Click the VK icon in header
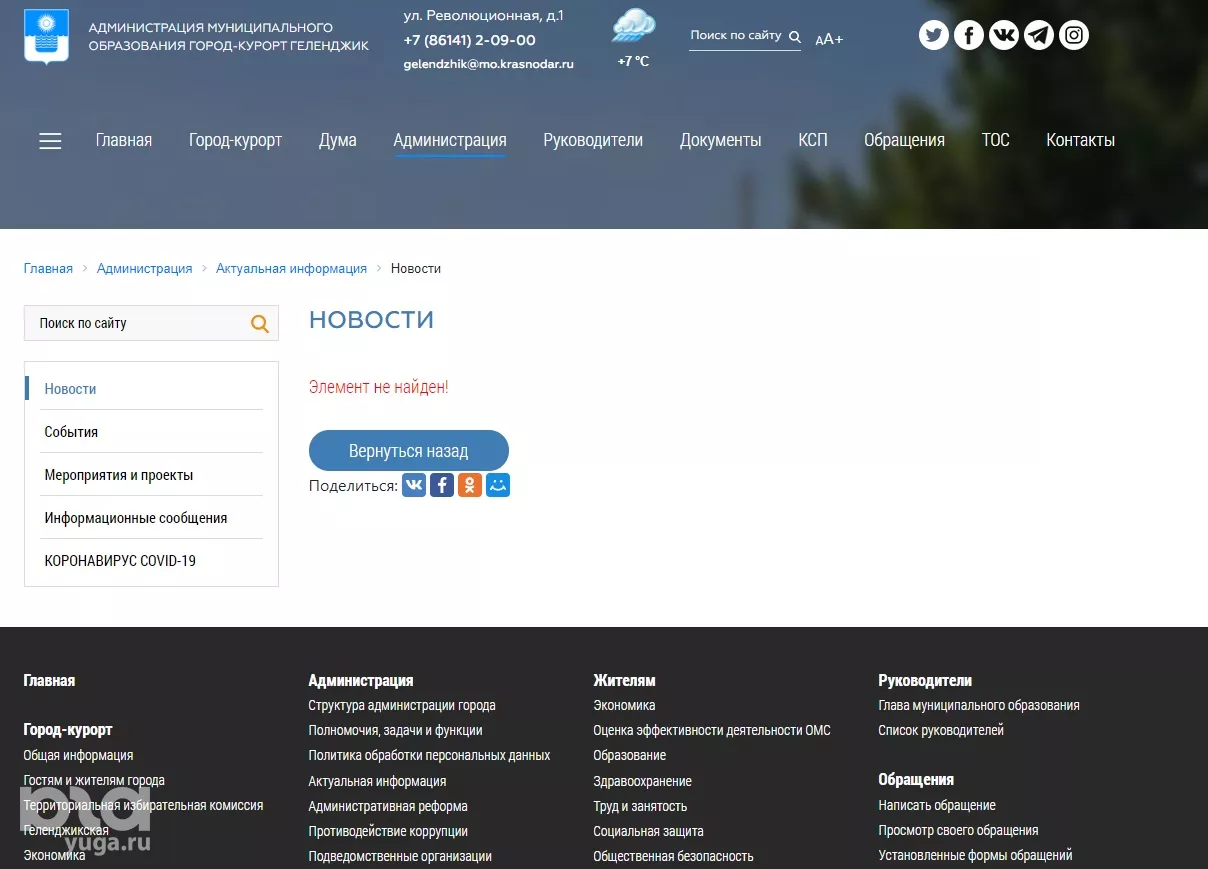Viewport: 1208px width, 869px height. [x=1004, y=36]
